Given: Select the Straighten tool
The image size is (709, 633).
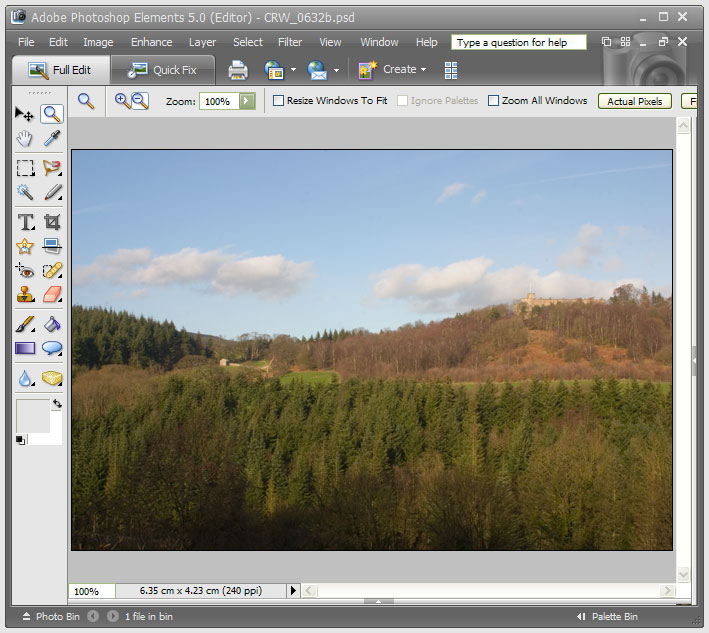Looking at the screenshot, I should [x=52, y=246].
